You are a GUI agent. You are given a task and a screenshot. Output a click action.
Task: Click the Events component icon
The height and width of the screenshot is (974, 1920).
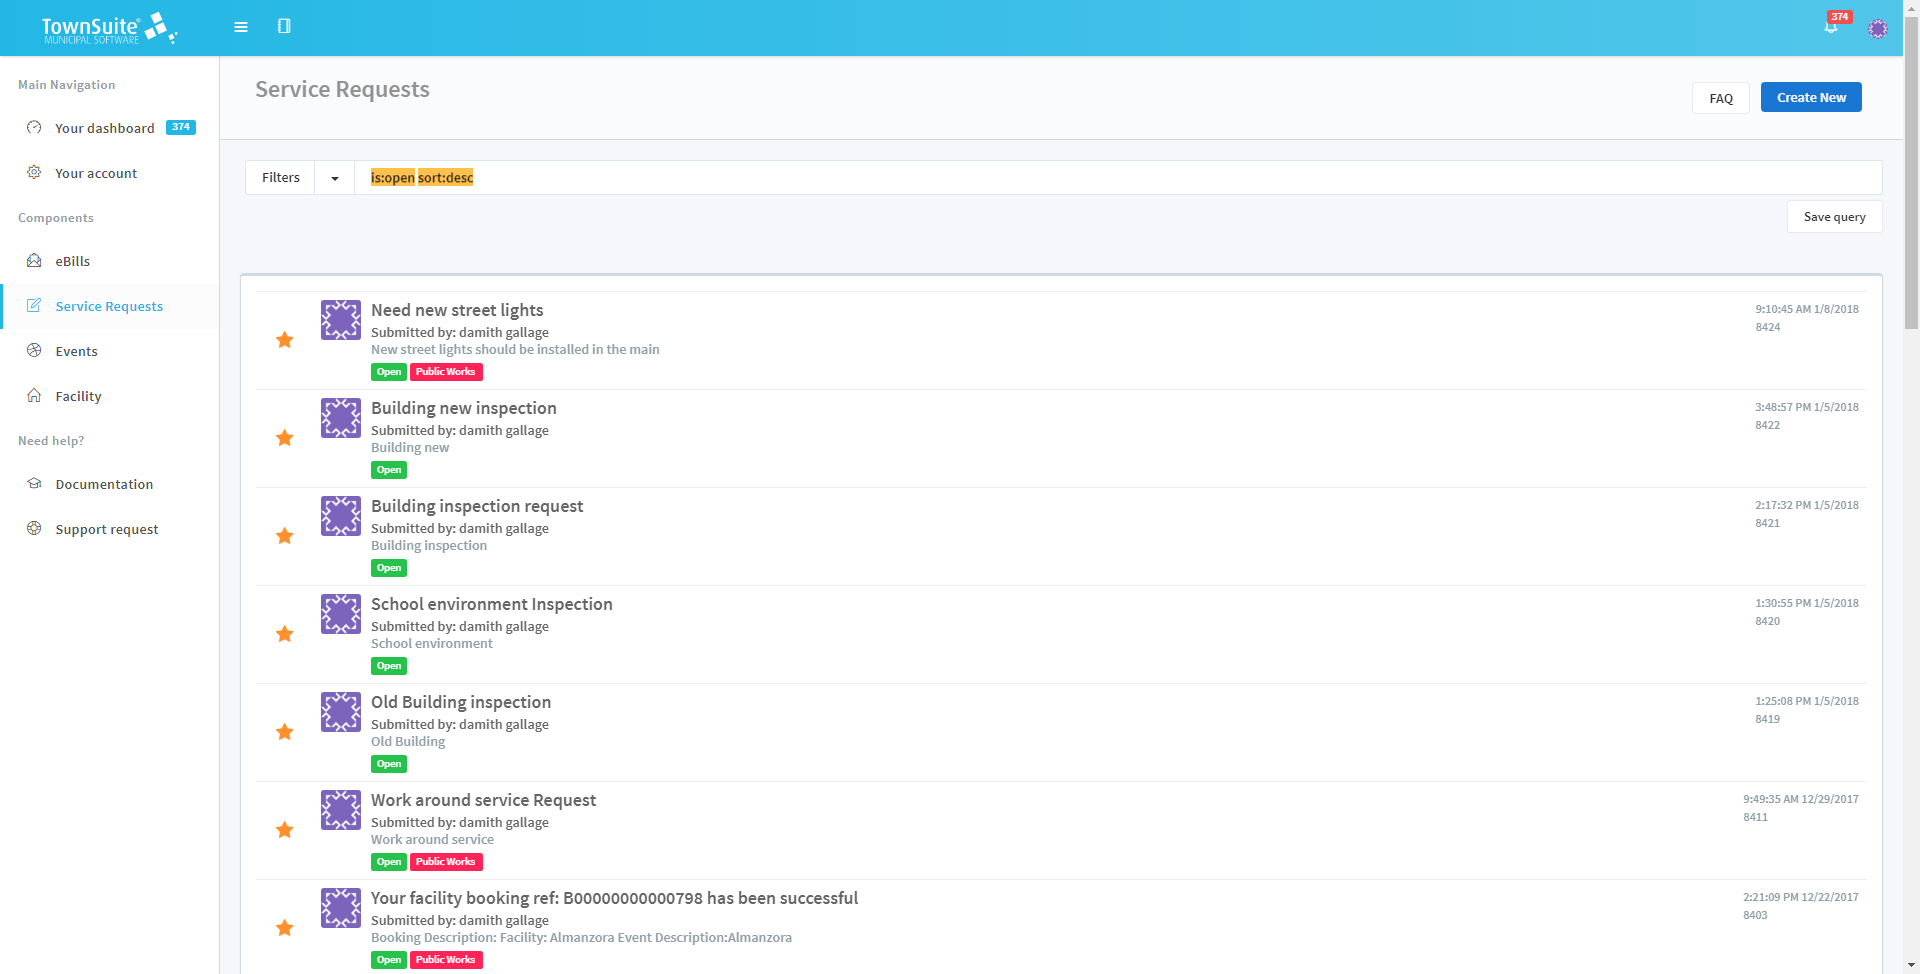[34, 350]
